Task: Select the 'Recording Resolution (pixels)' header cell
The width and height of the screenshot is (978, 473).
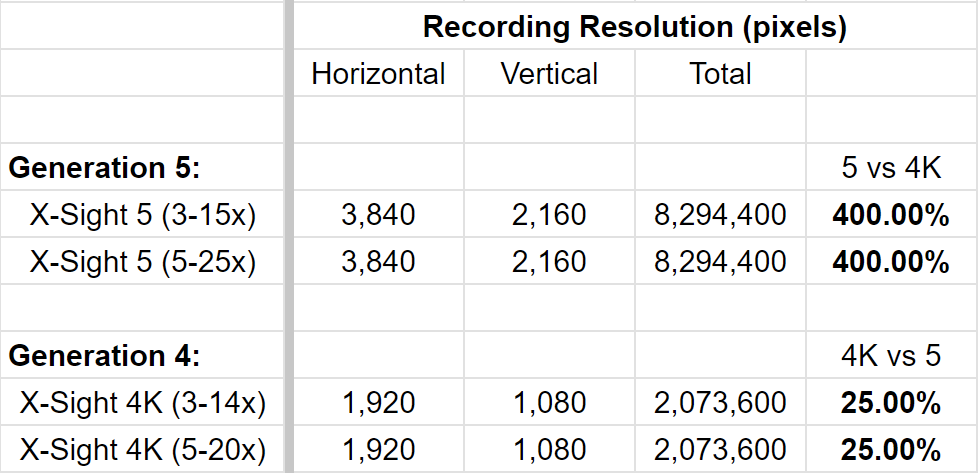Action: click(x=635, y=26)
